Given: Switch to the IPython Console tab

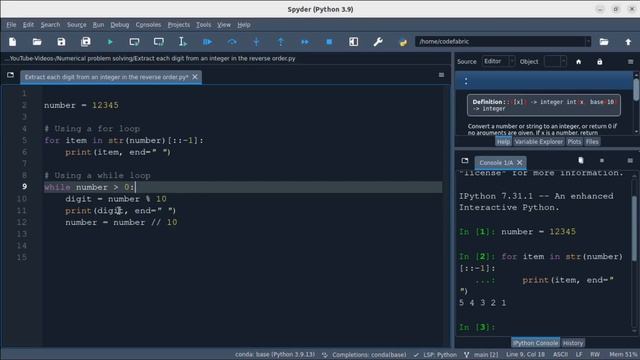Looking at the screenshot, I should click(536, 343).
